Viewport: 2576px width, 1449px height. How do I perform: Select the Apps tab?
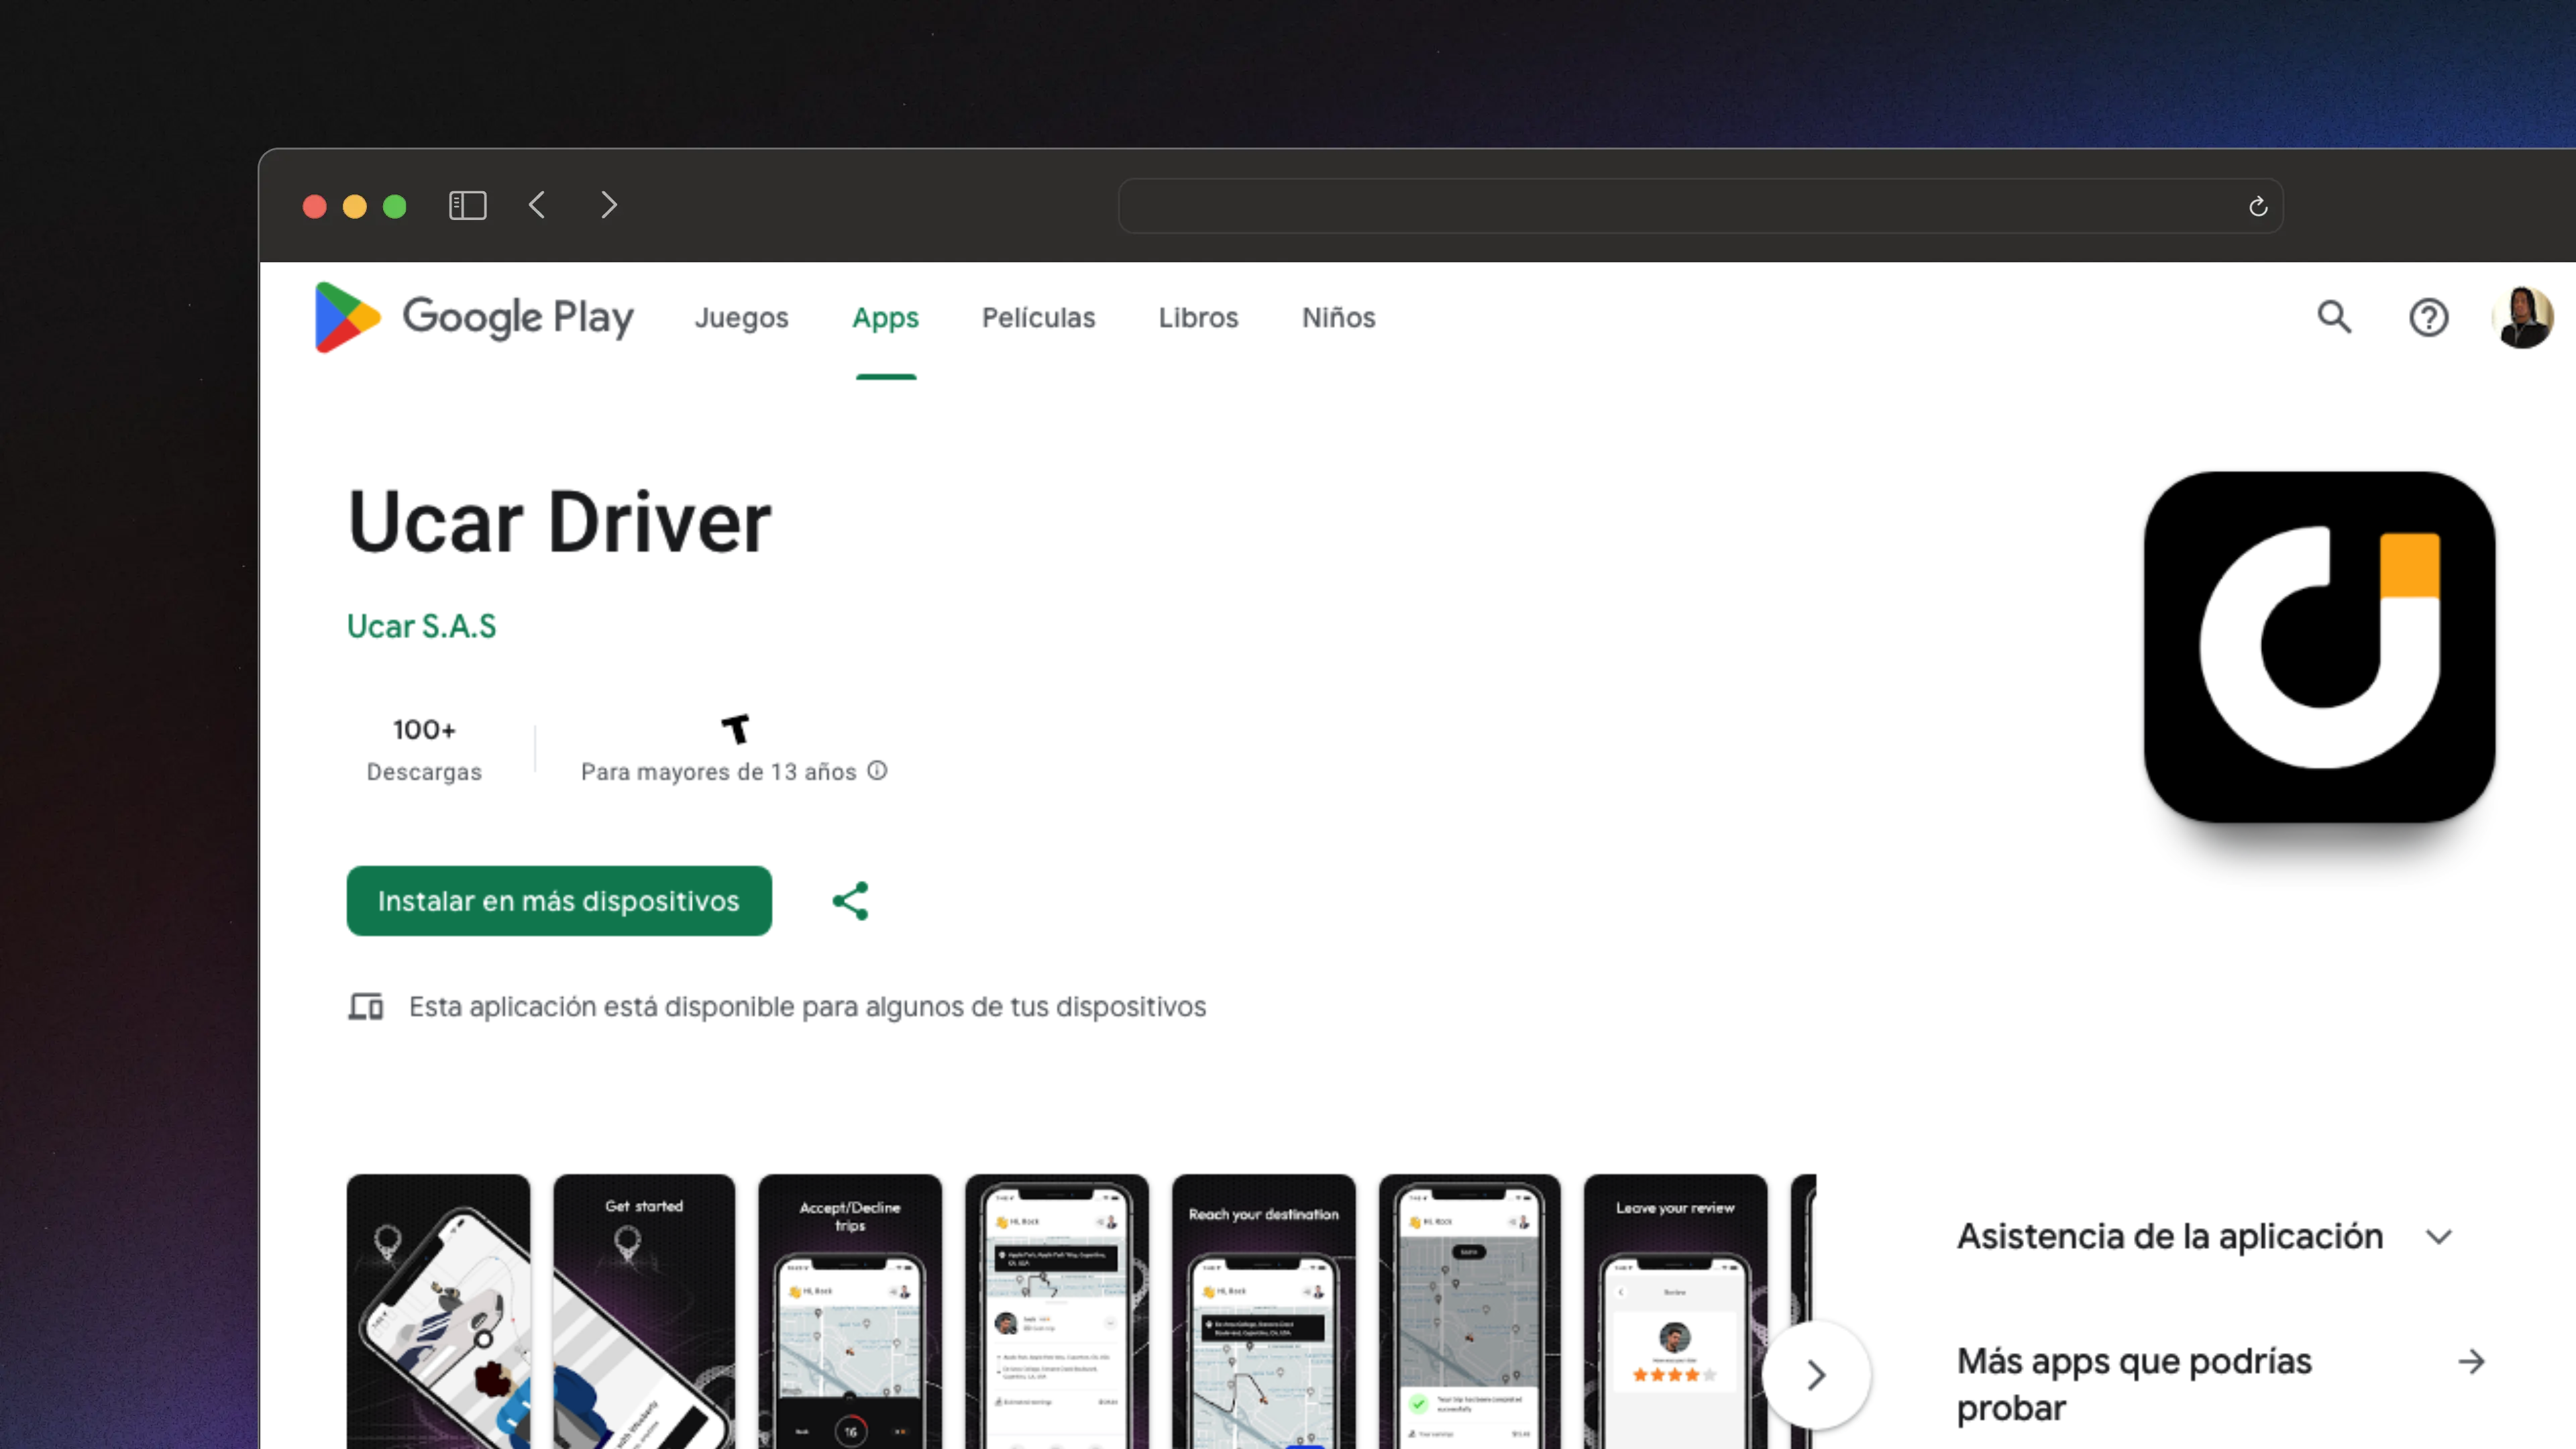(885, 317)
